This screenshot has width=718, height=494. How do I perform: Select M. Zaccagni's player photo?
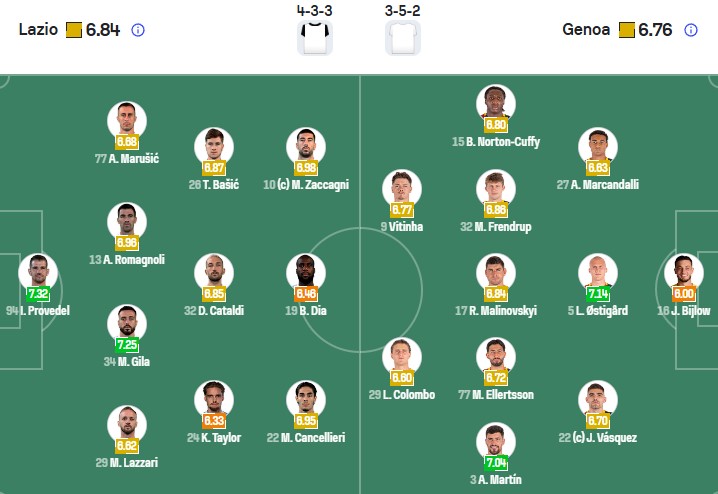pos(307,147)
